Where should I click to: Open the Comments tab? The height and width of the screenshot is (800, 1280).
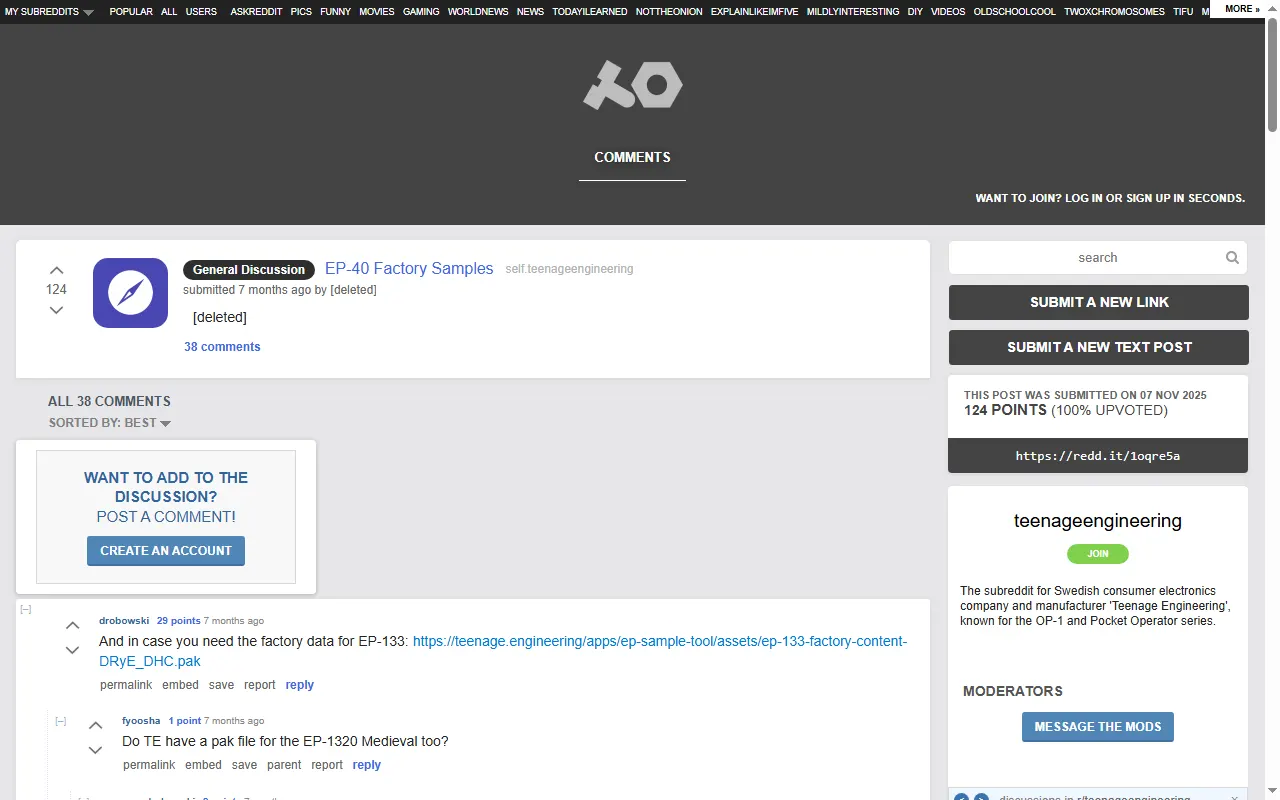point(632,157)
